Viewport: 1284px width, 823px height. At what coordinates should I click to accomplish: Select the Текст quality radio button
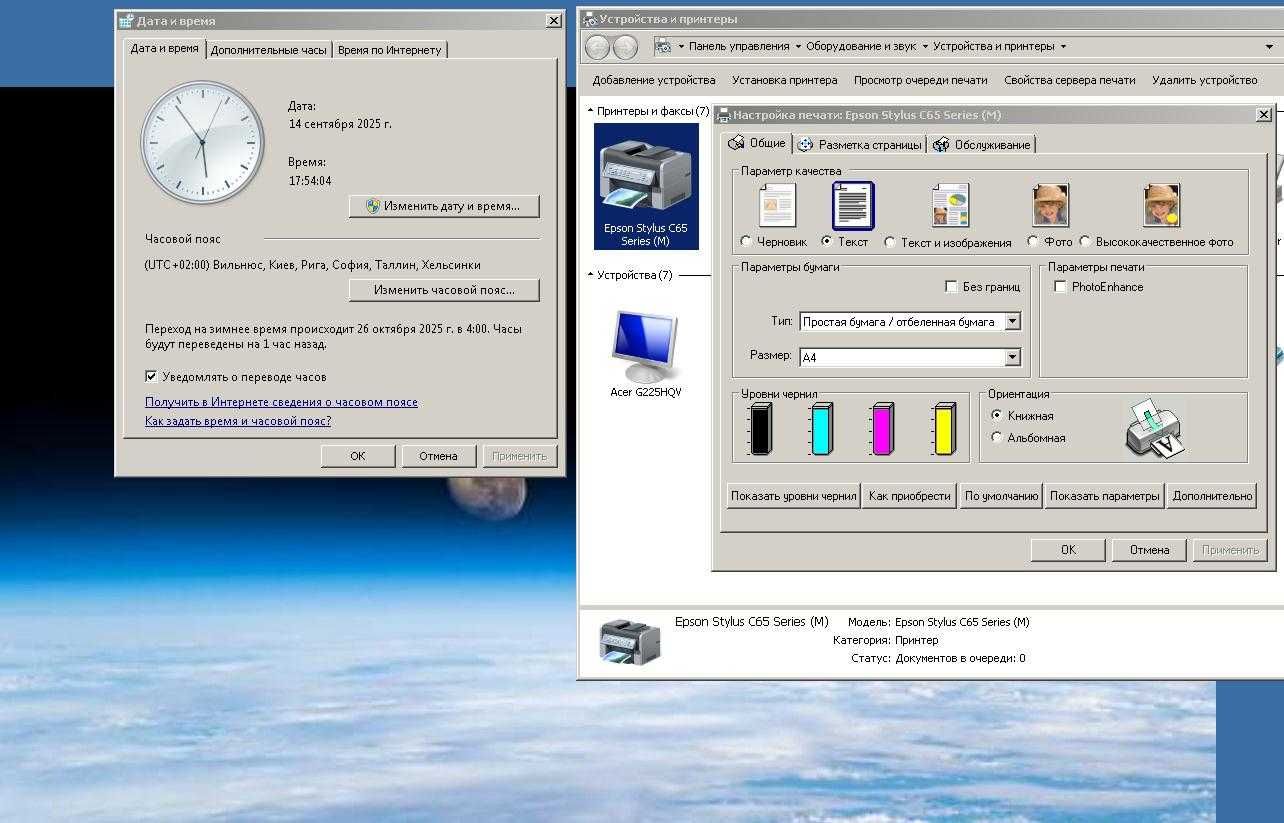click(x=826, y=242)
